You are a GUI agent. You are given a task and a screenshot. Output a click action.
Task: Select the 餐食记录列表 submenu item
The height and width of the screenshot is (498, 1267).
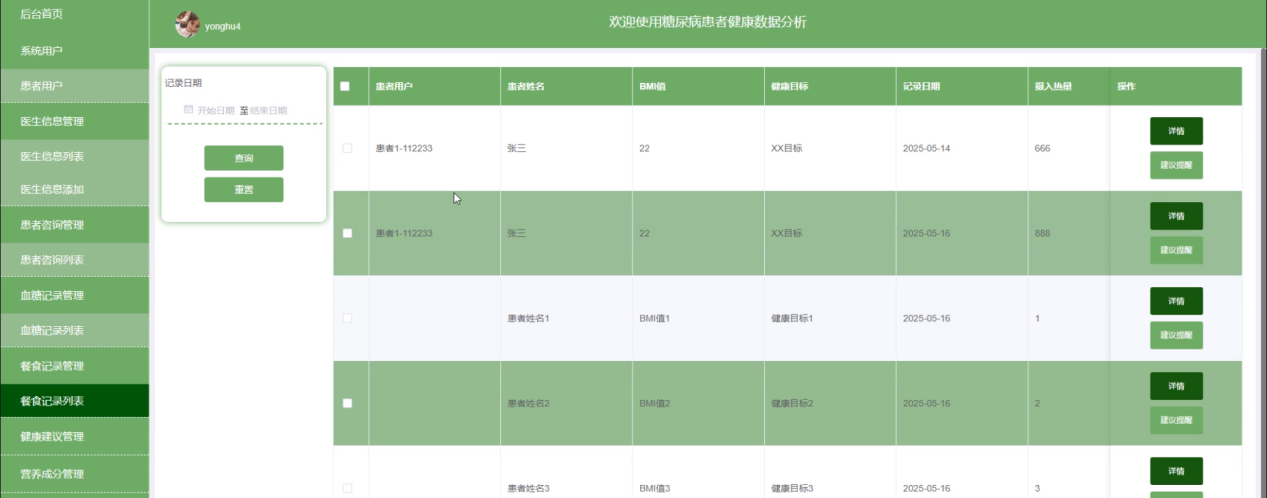tap(74, 401)
